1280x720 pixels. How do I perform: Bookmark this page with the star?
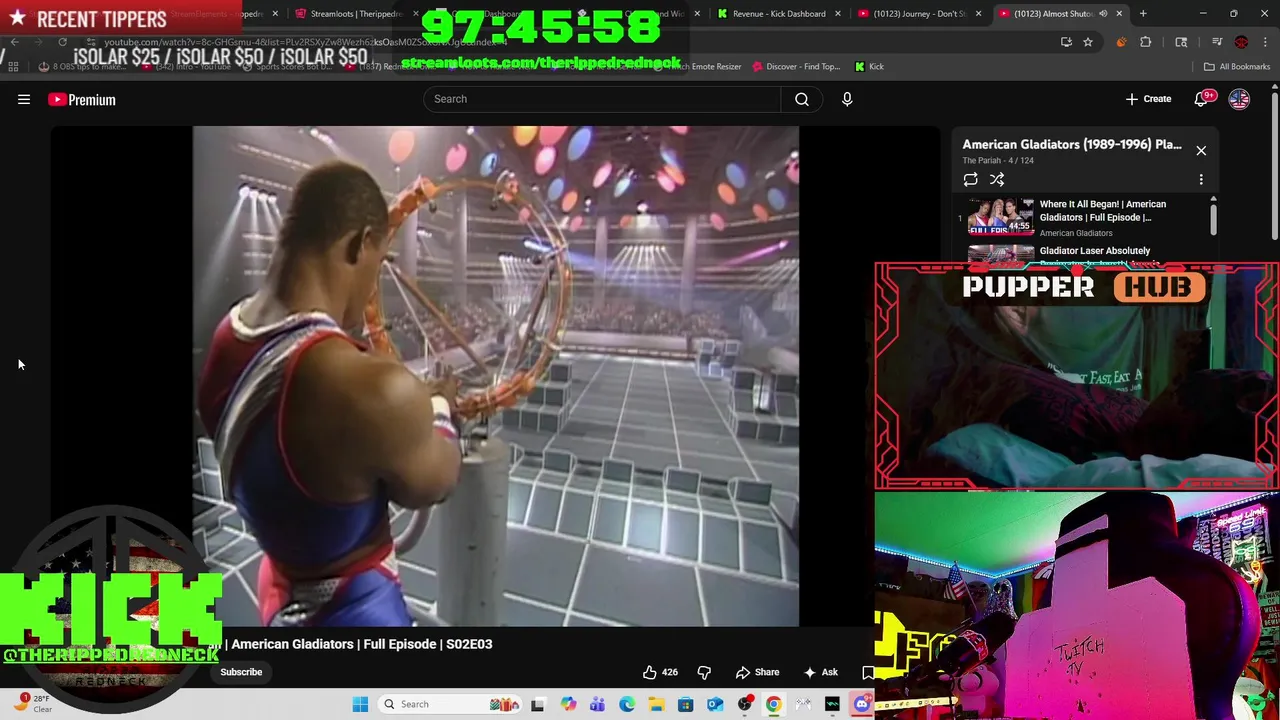pyautogui.click(x=1088, y=42)
